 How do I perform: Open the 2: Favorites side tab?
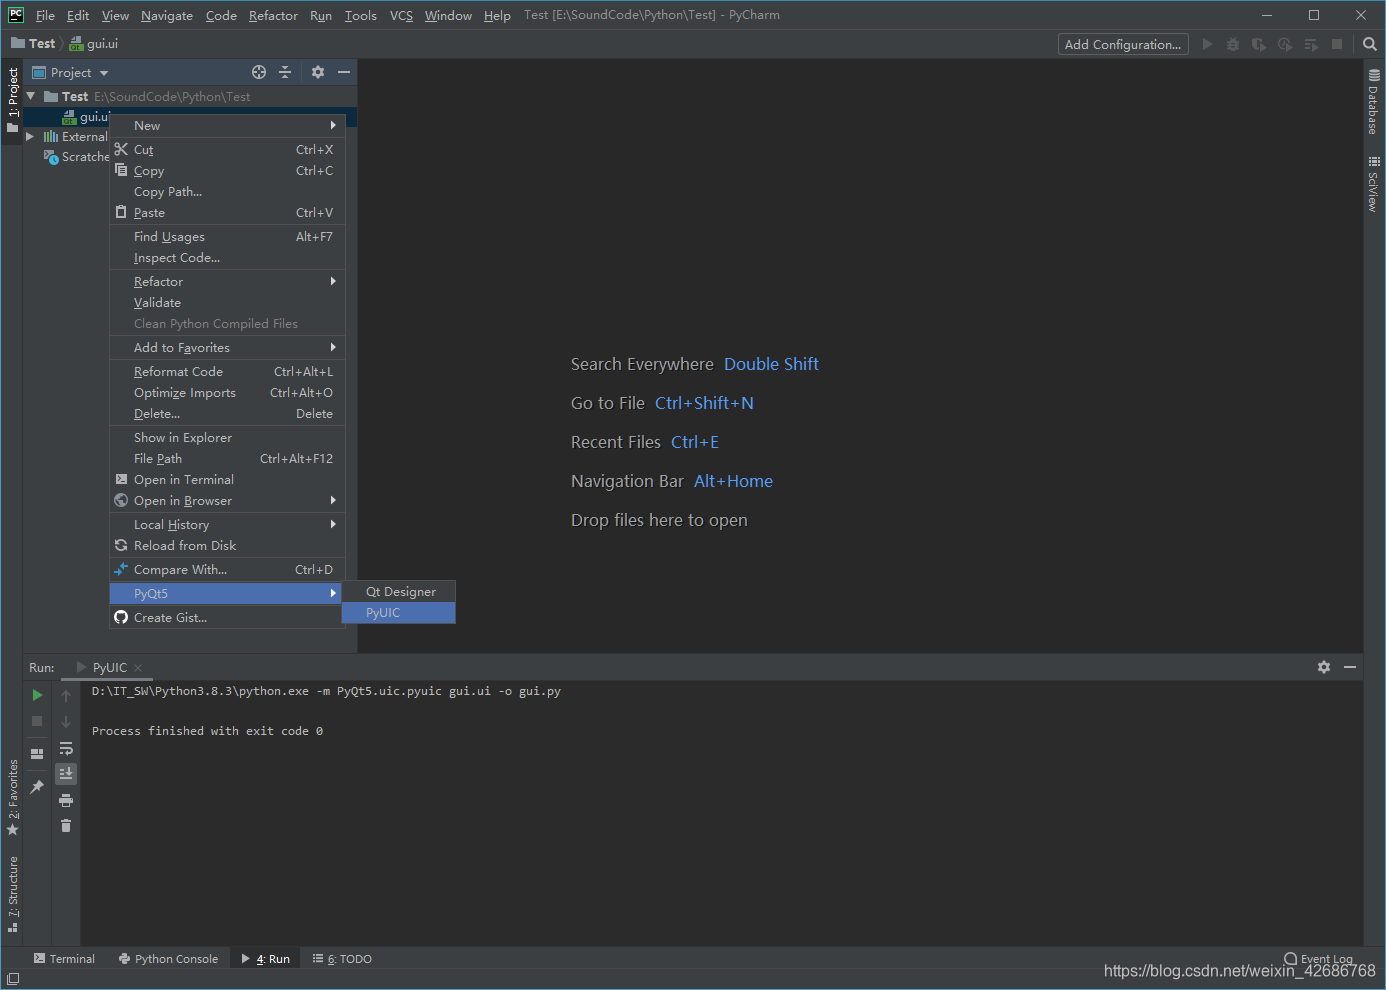(x=13, y=798)
